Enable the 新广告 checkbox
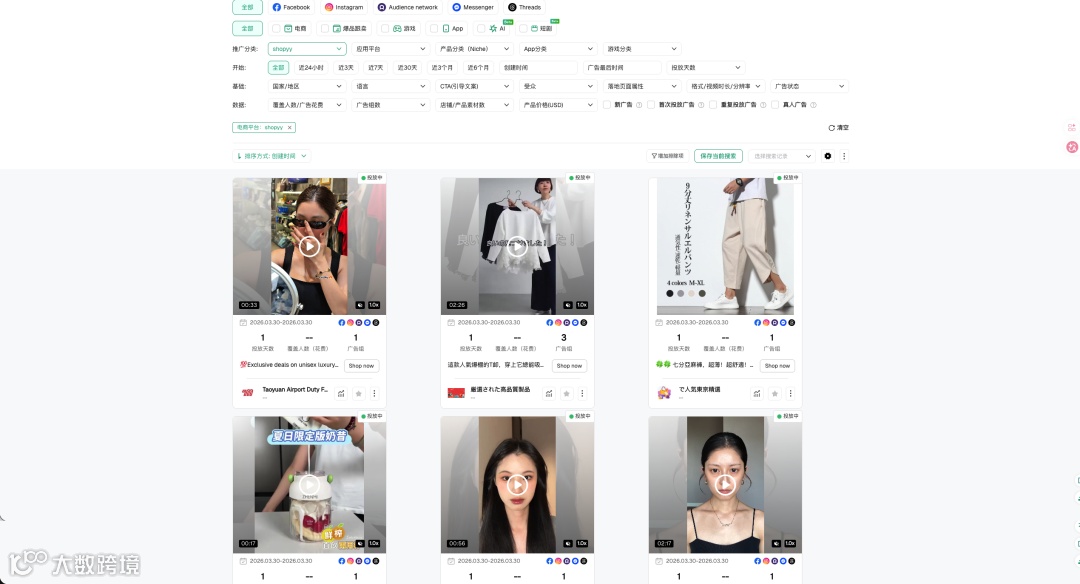 (607, 105)
